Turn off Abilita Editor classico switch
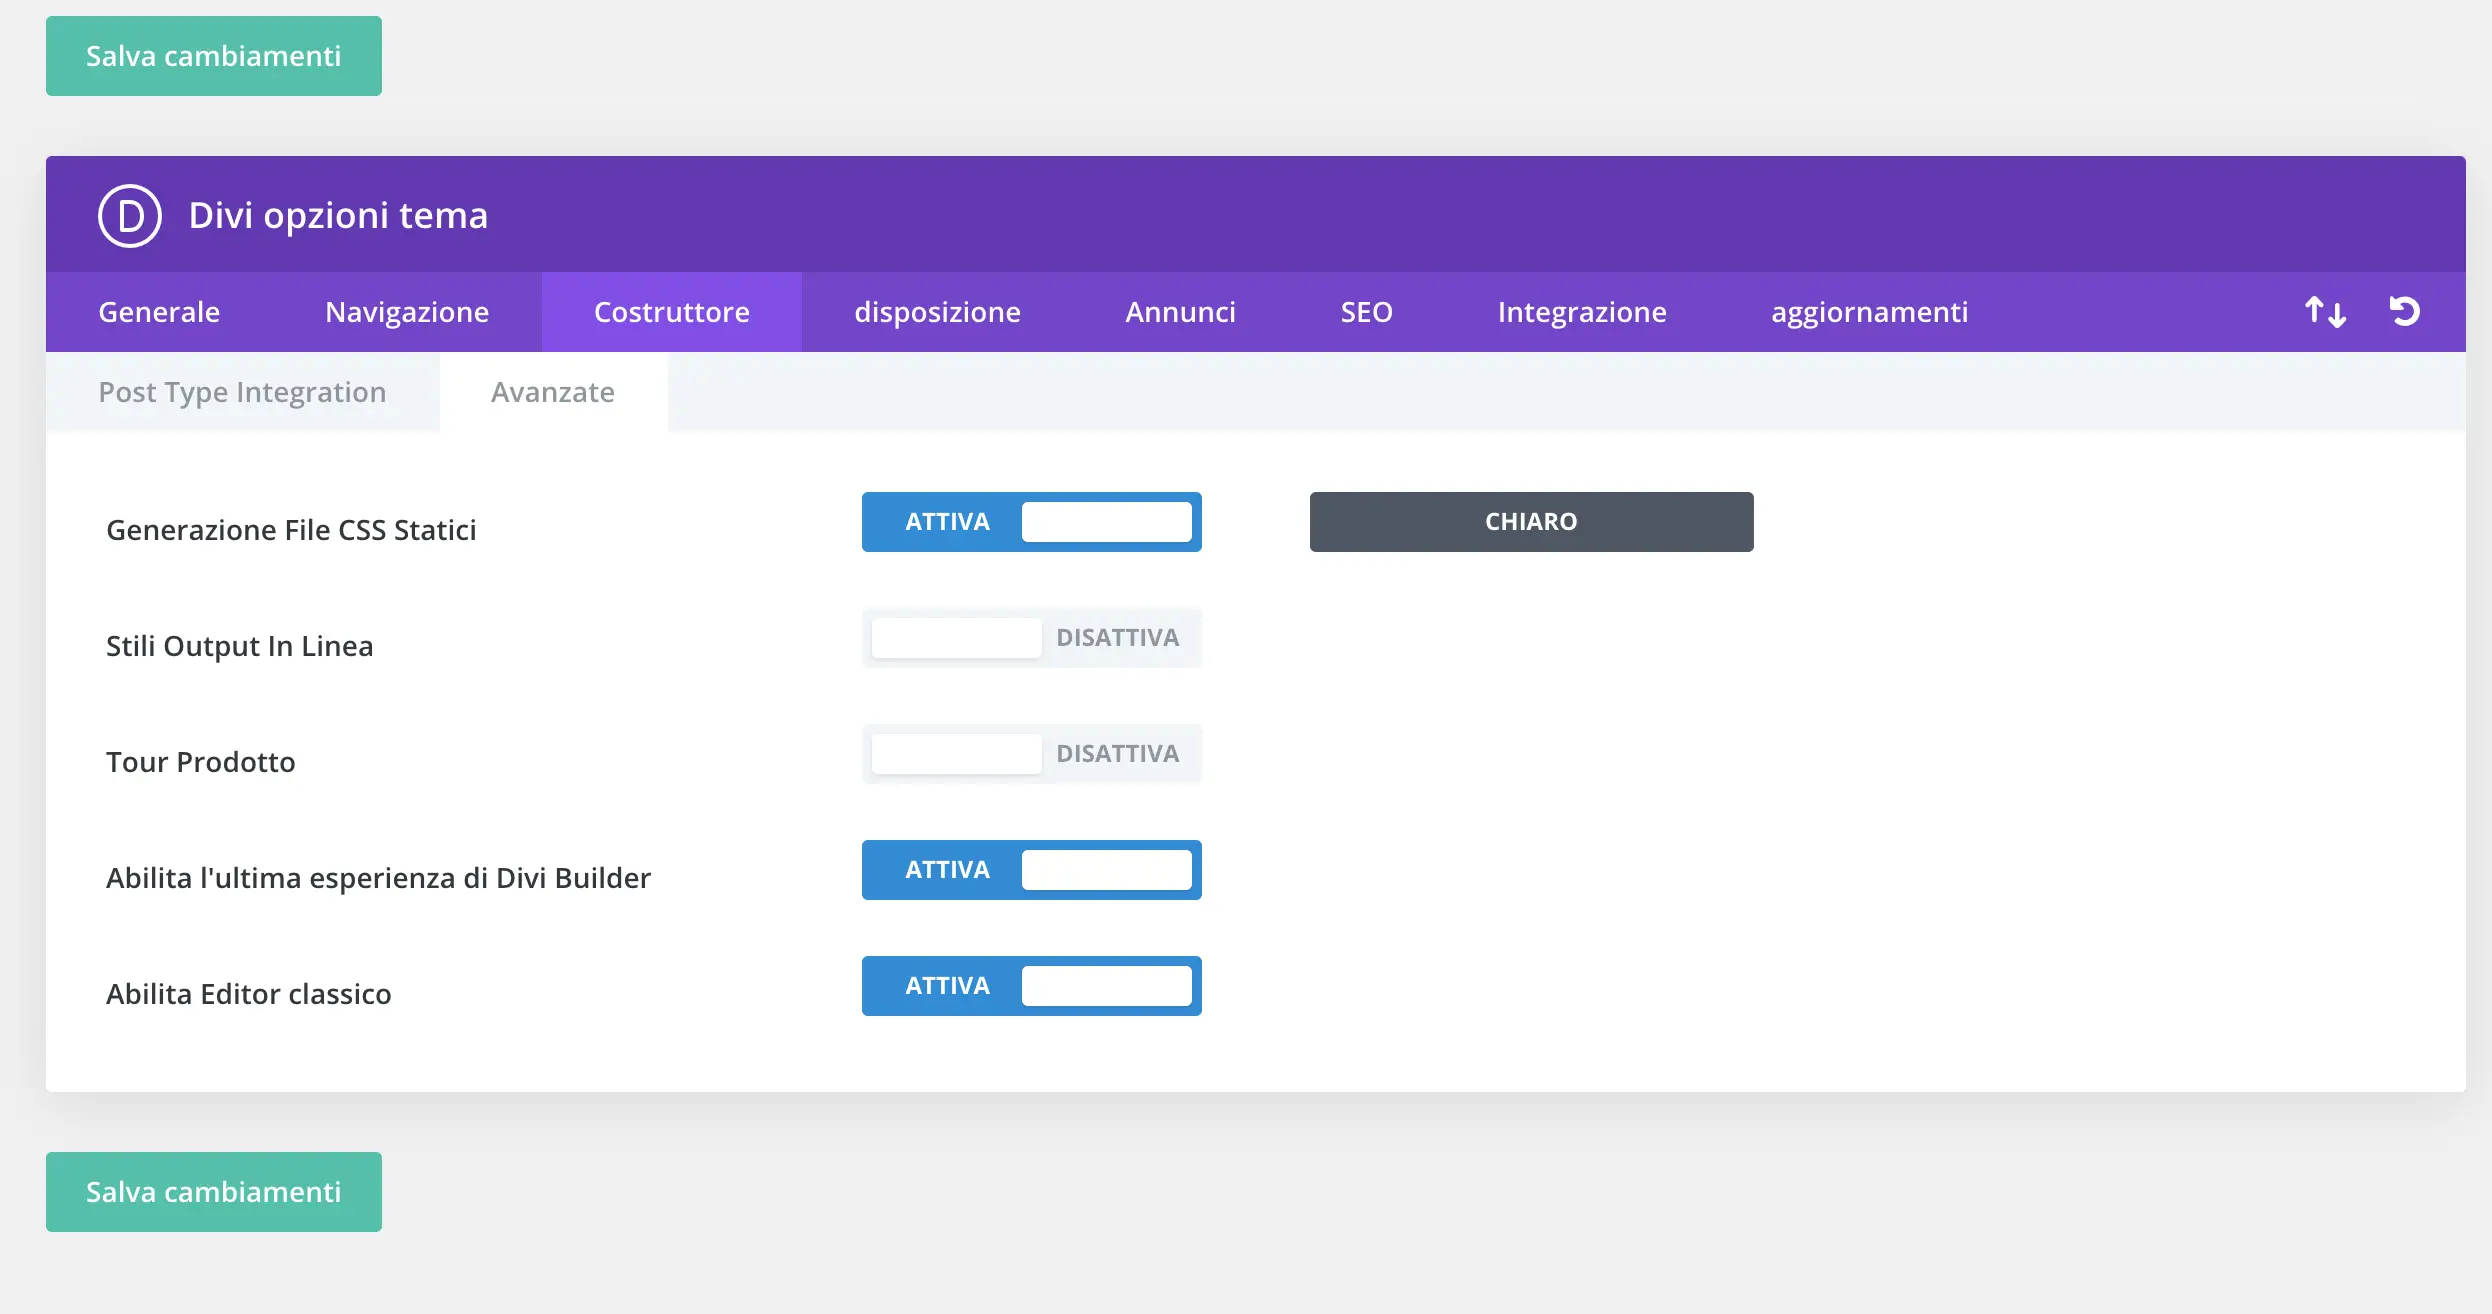2492x1314 pixels. 1031,986
